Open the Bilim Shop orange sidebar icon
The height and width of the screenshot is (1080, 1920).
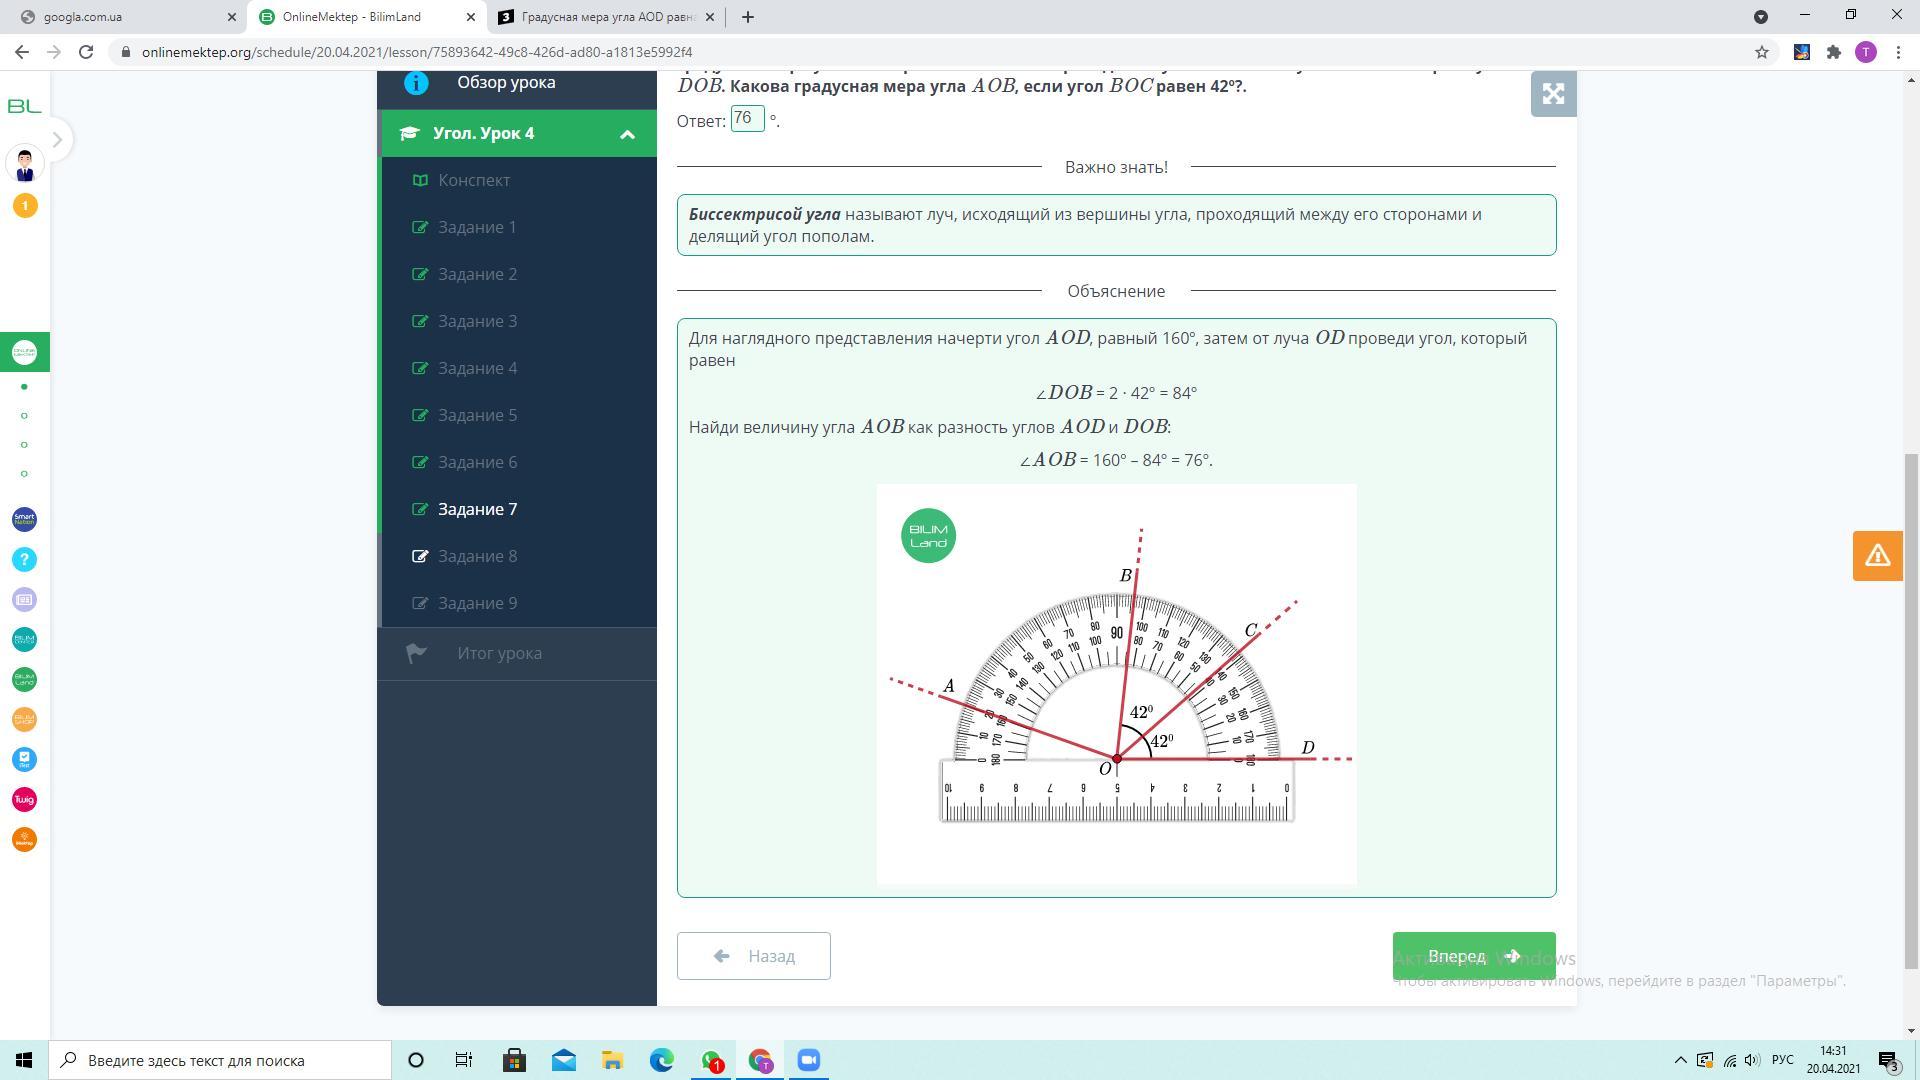pyautogui.click(x=25, y=719)
